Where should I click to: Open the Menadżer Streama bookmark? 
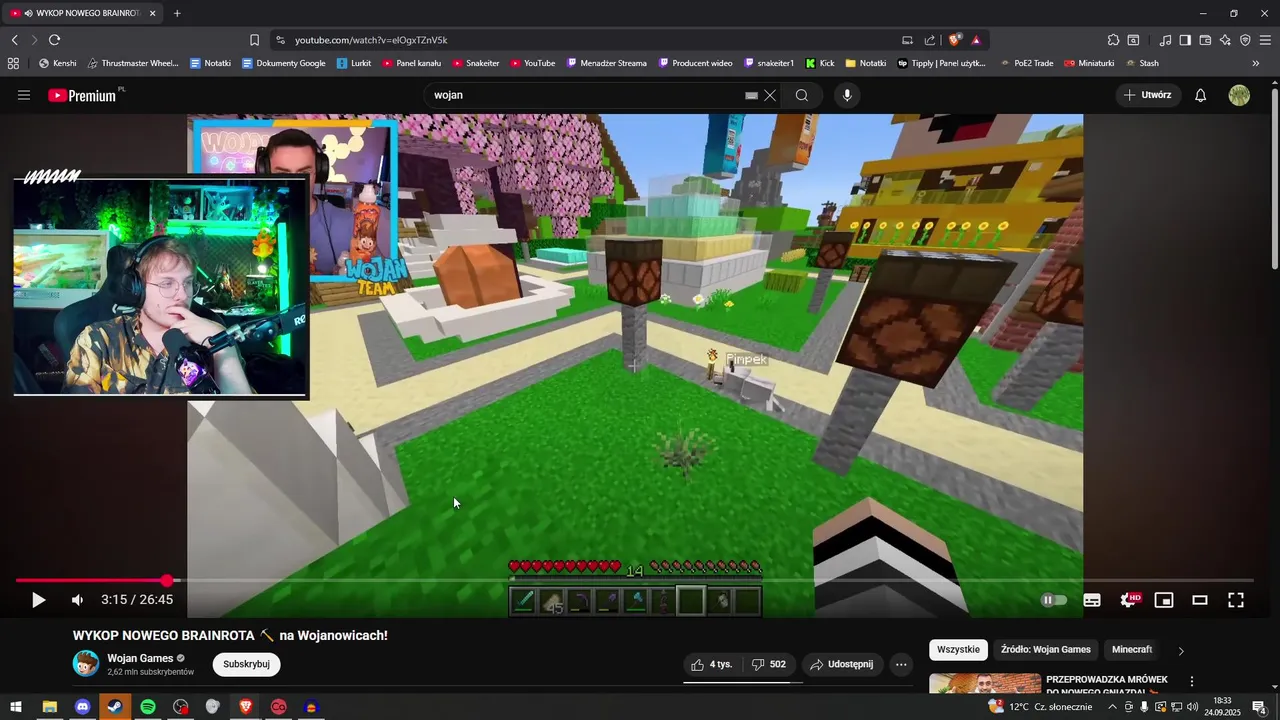tap(607, 63)
